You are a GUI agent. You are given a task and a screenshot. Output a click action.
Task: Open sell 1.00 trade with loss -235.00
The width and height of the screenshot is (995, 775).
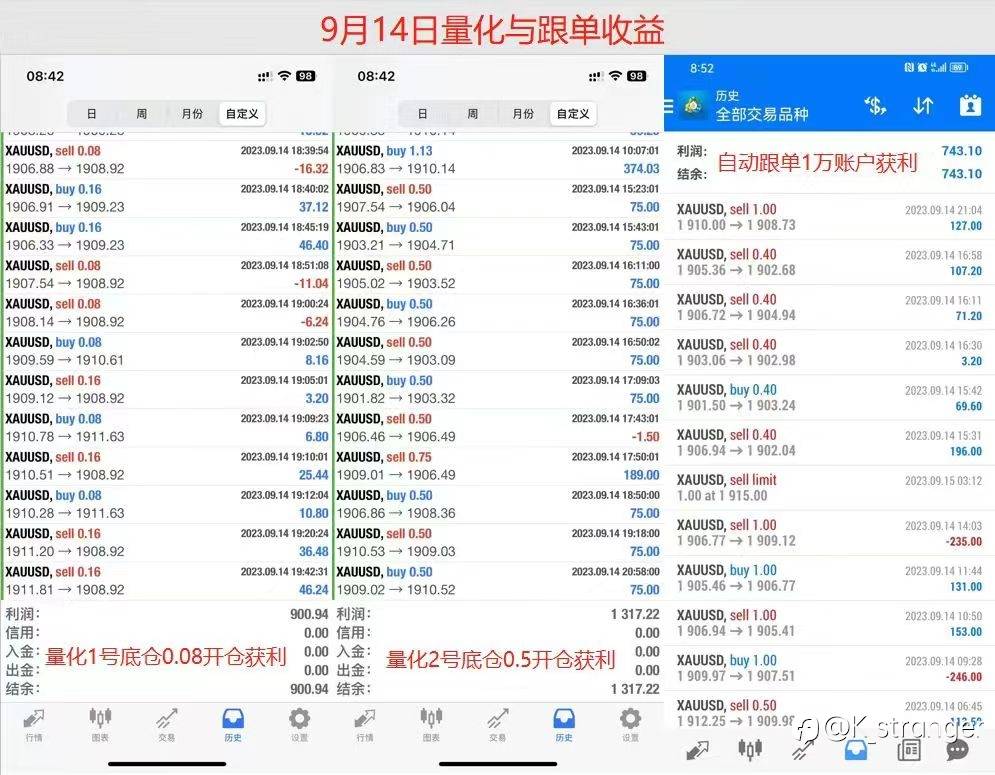pyautogui.click(x=829, y=533)
